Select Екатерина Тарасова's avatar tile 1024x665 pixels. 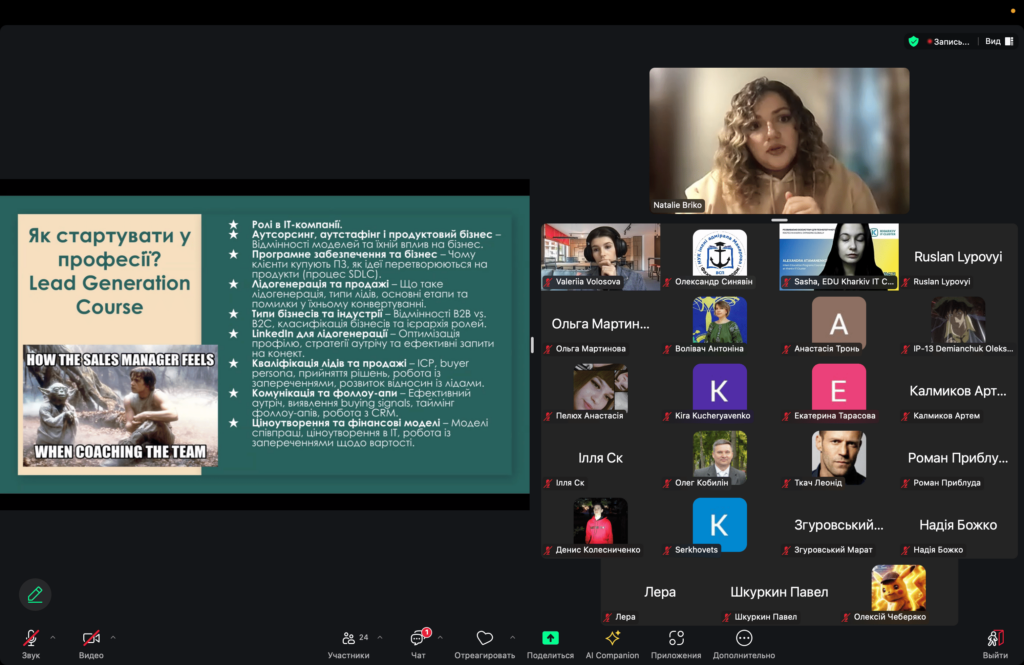tap(839, 391)
